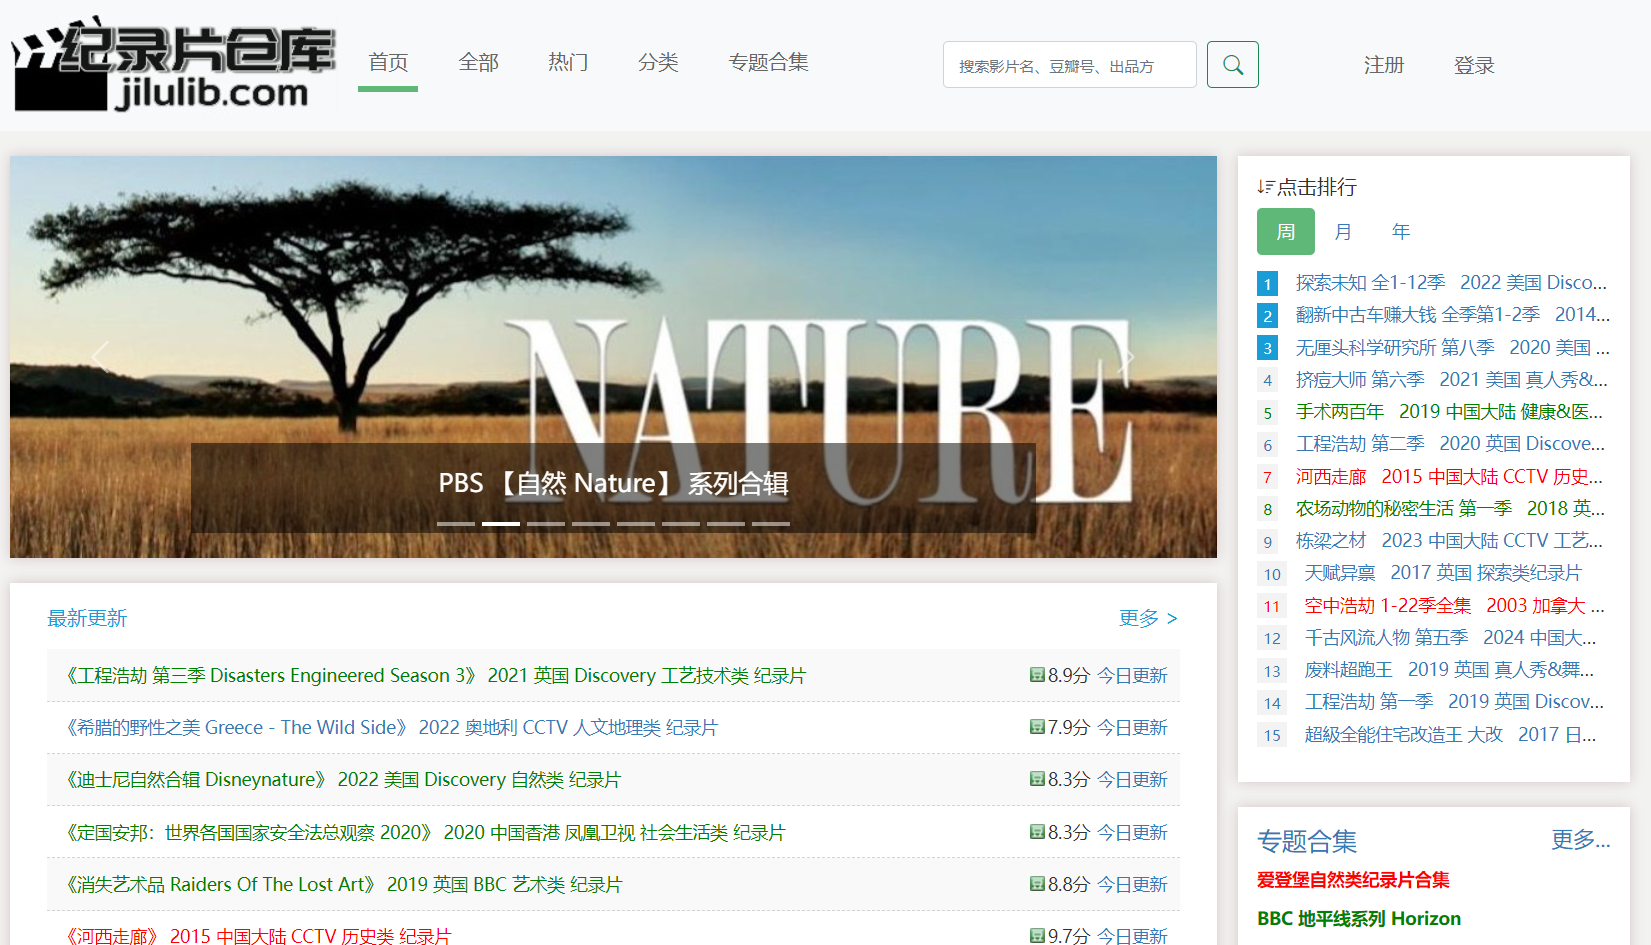Expand 专题合集 with 更多... link
Image resolution: width=1651 pixels, height=945 pixels.
(x=1579, y=840)
